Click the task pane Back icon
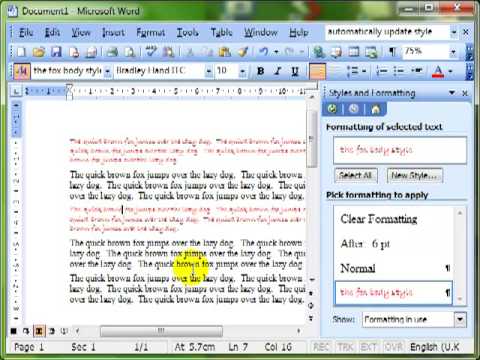 (332, 109)
